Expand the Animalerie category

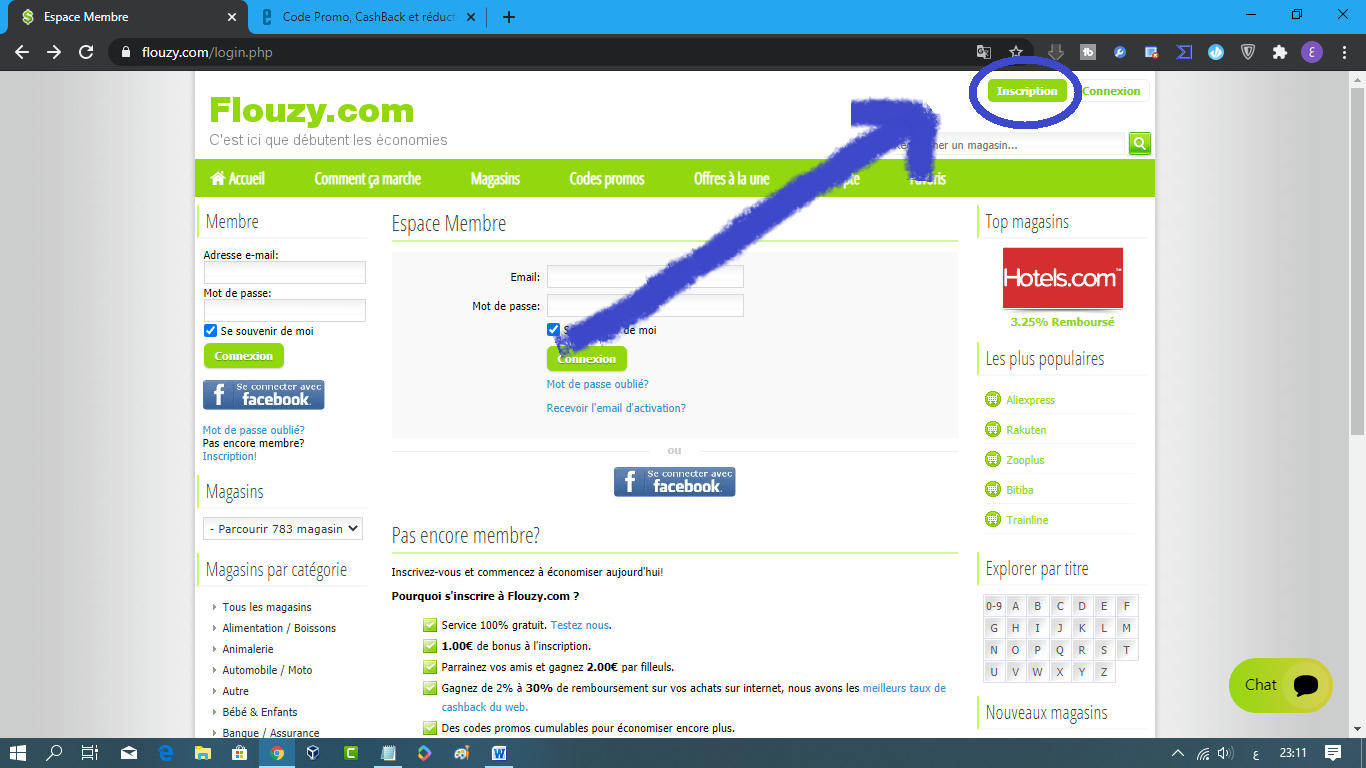click(x=248, y=649)
